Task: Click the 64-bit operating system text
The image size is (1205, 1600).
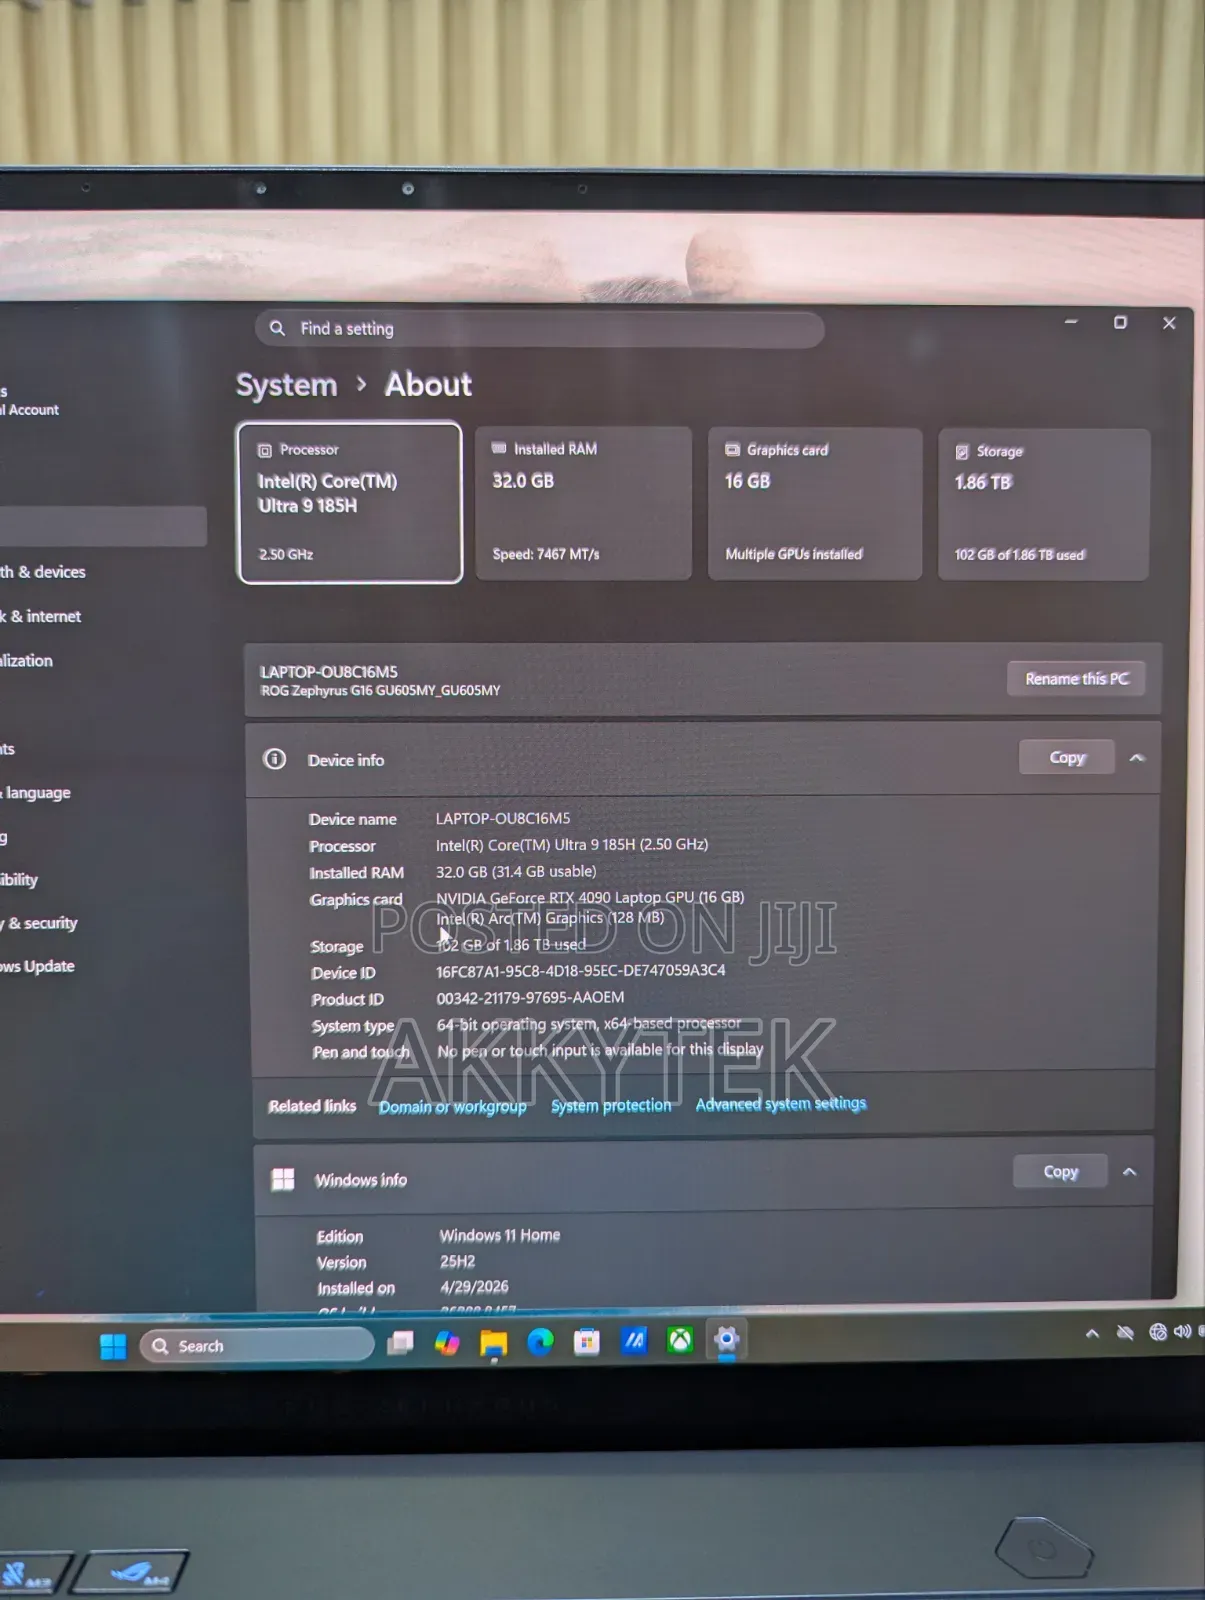Action: coord(589,1024)
